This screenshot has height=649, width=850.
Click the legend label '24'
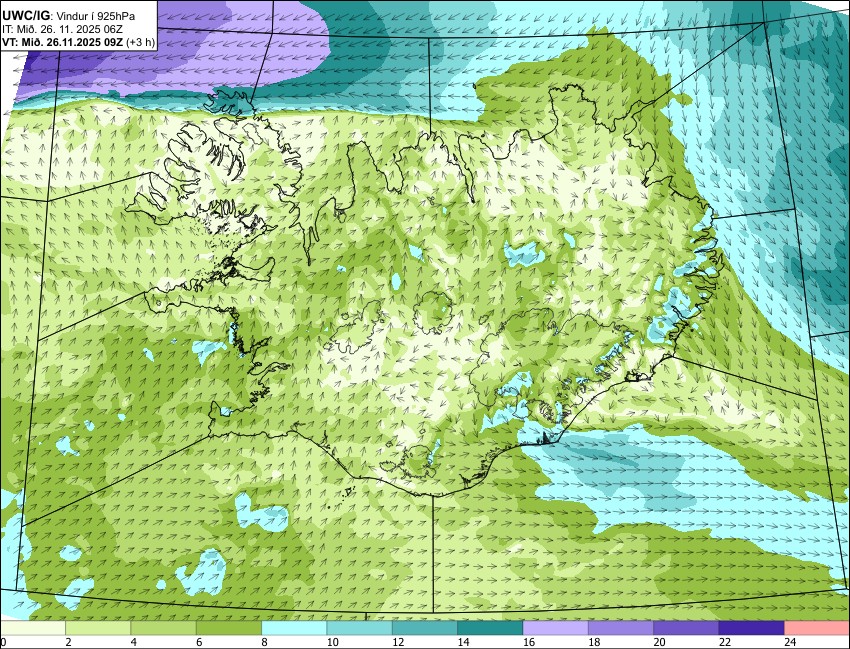[x=790, y=642]
